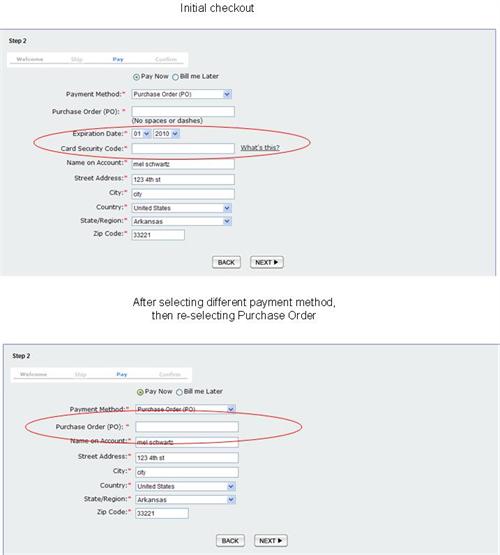Click BACK button in bottom form

click(230, 541)
